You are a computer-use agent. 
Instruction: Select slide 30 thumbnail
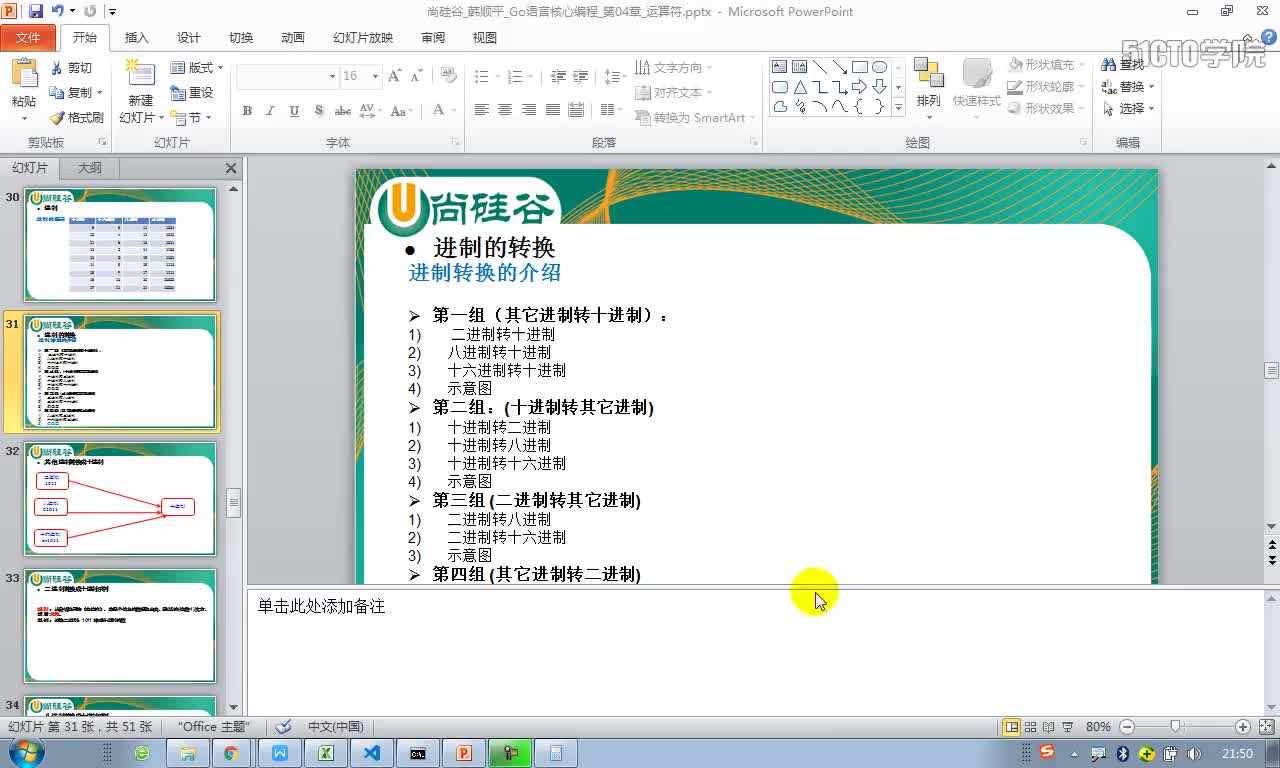coord(120,245)
